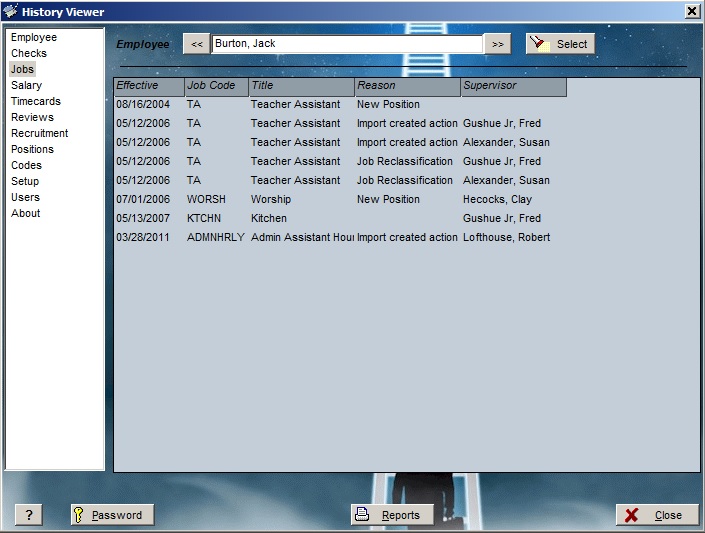Open the Setup section in sidebar
705x533 pixels.
[x=25, y=181]
